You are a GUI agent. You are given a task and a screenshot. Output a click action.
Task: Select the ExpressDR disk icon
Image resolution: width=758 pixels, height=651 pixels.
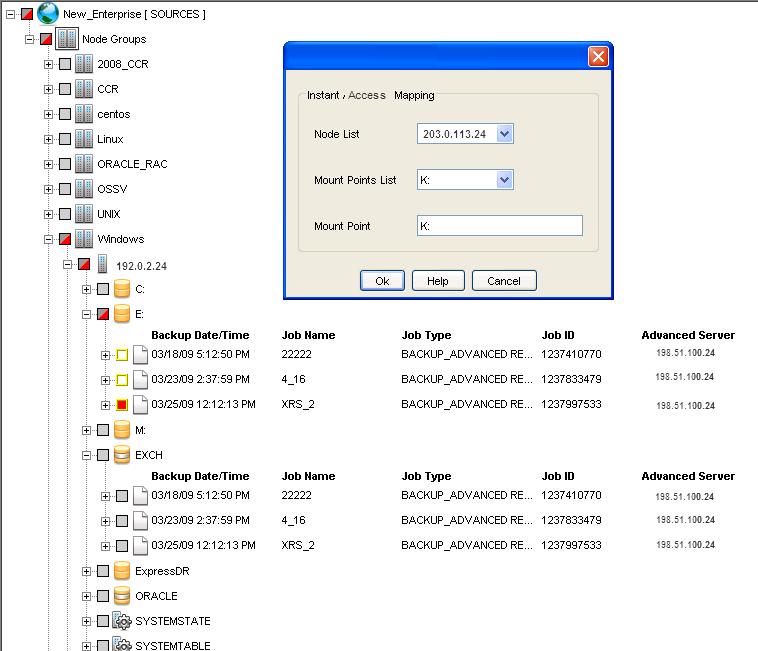tap(122, 571)
